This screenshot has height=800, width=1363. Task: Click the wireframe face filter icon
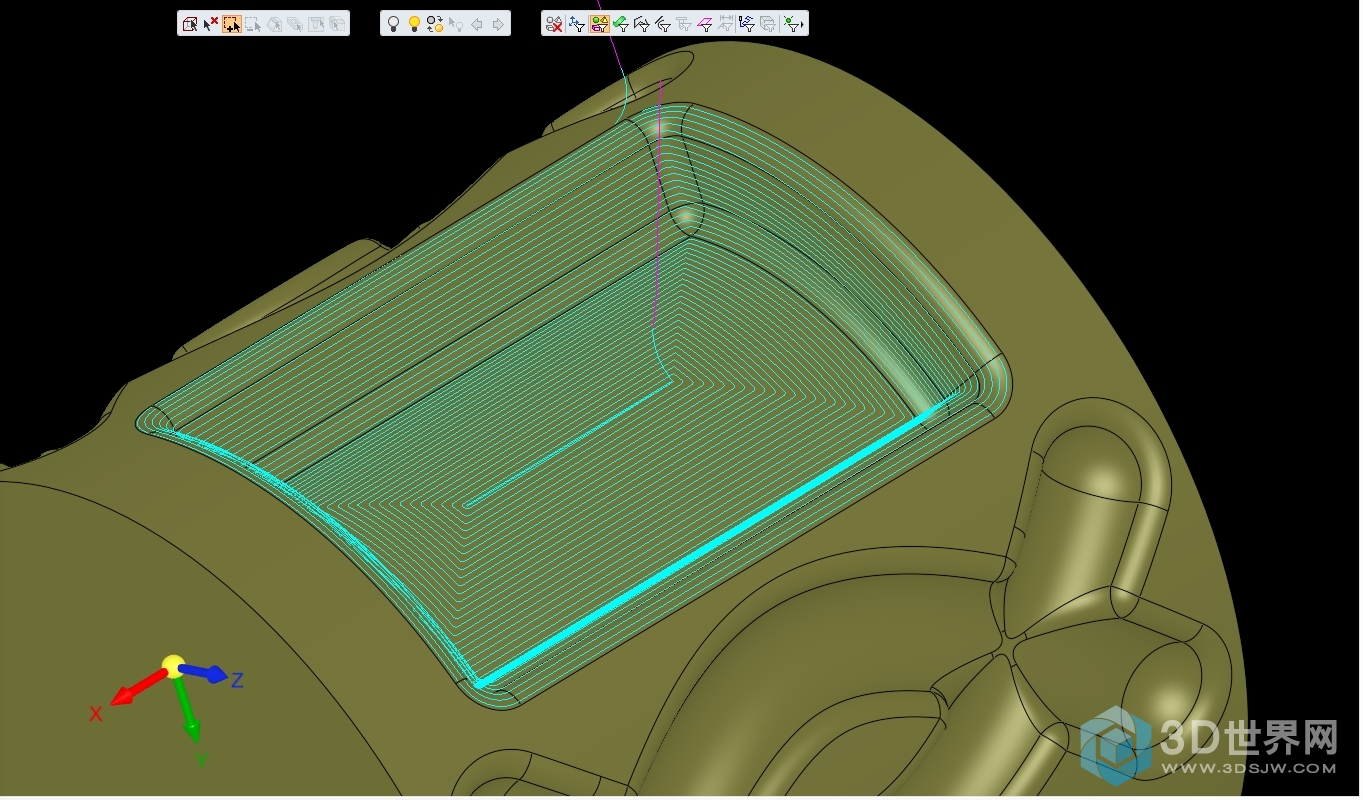(642, 24)
